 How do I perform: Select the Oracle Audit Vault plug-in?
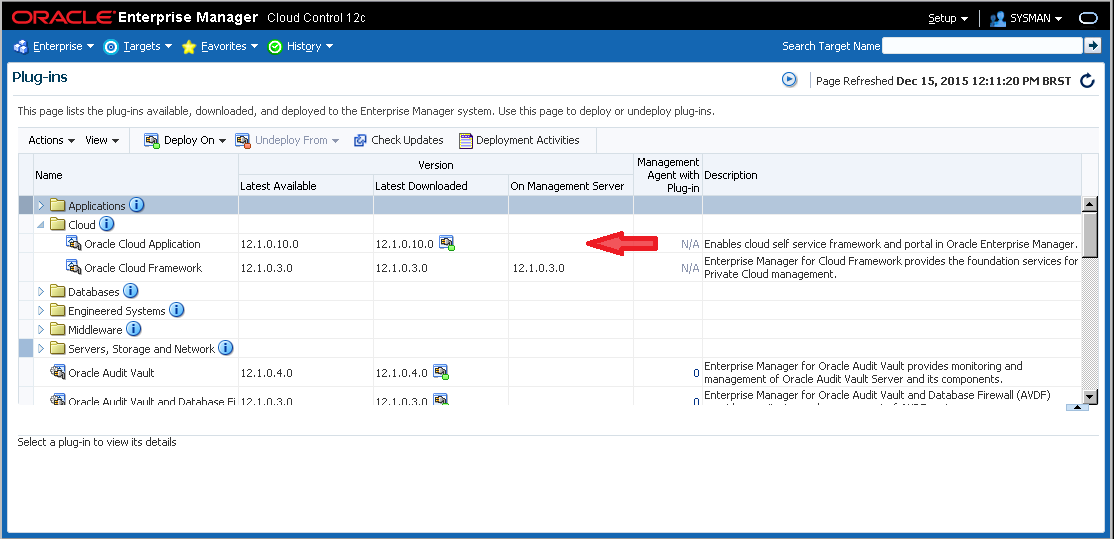(550, 373)
